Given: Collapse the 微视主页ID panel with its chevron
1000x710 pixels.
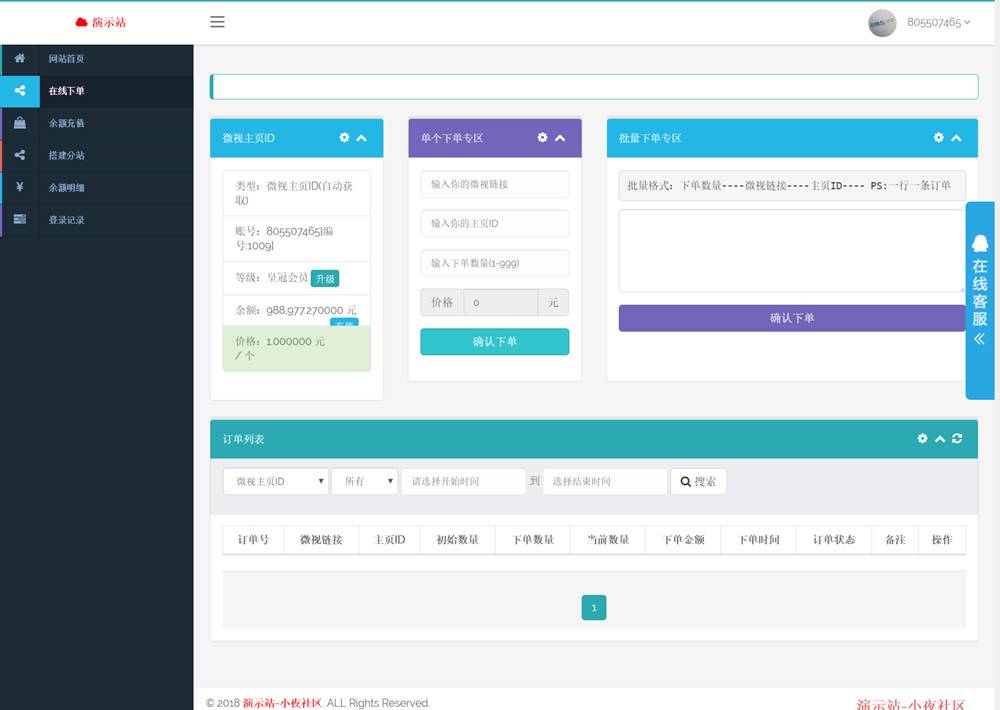Looking at the screenshot, I should tap(362, 138).
